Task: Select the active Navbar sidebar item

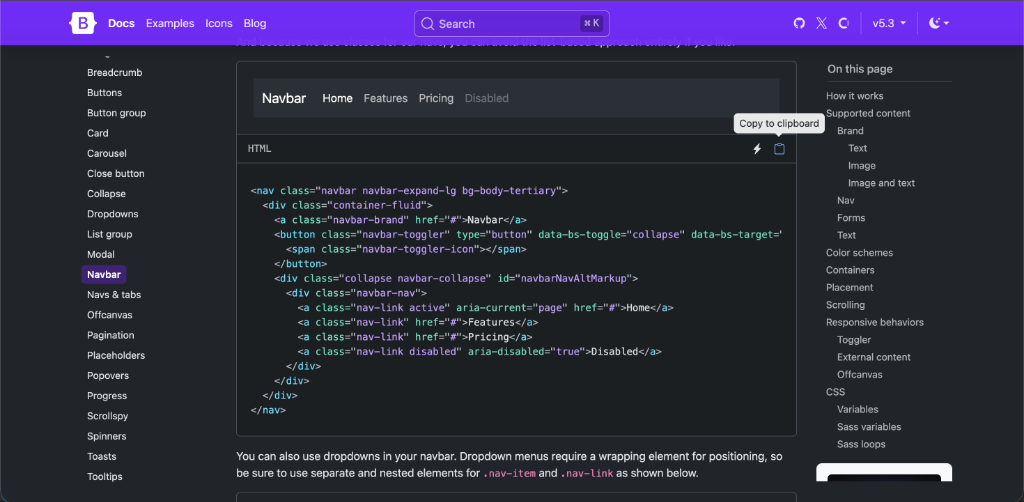Action: [104, 274]
